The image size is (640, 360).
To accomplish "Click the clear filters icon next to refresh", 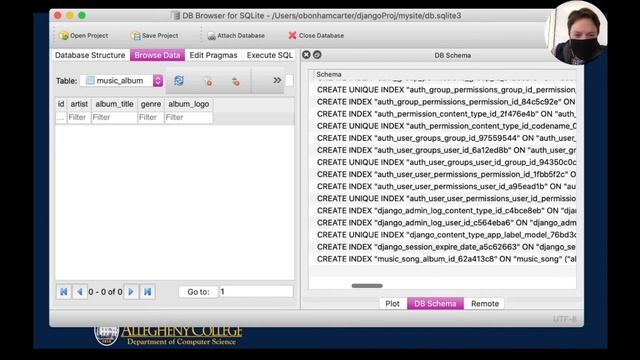I will [x=208, y=81].
